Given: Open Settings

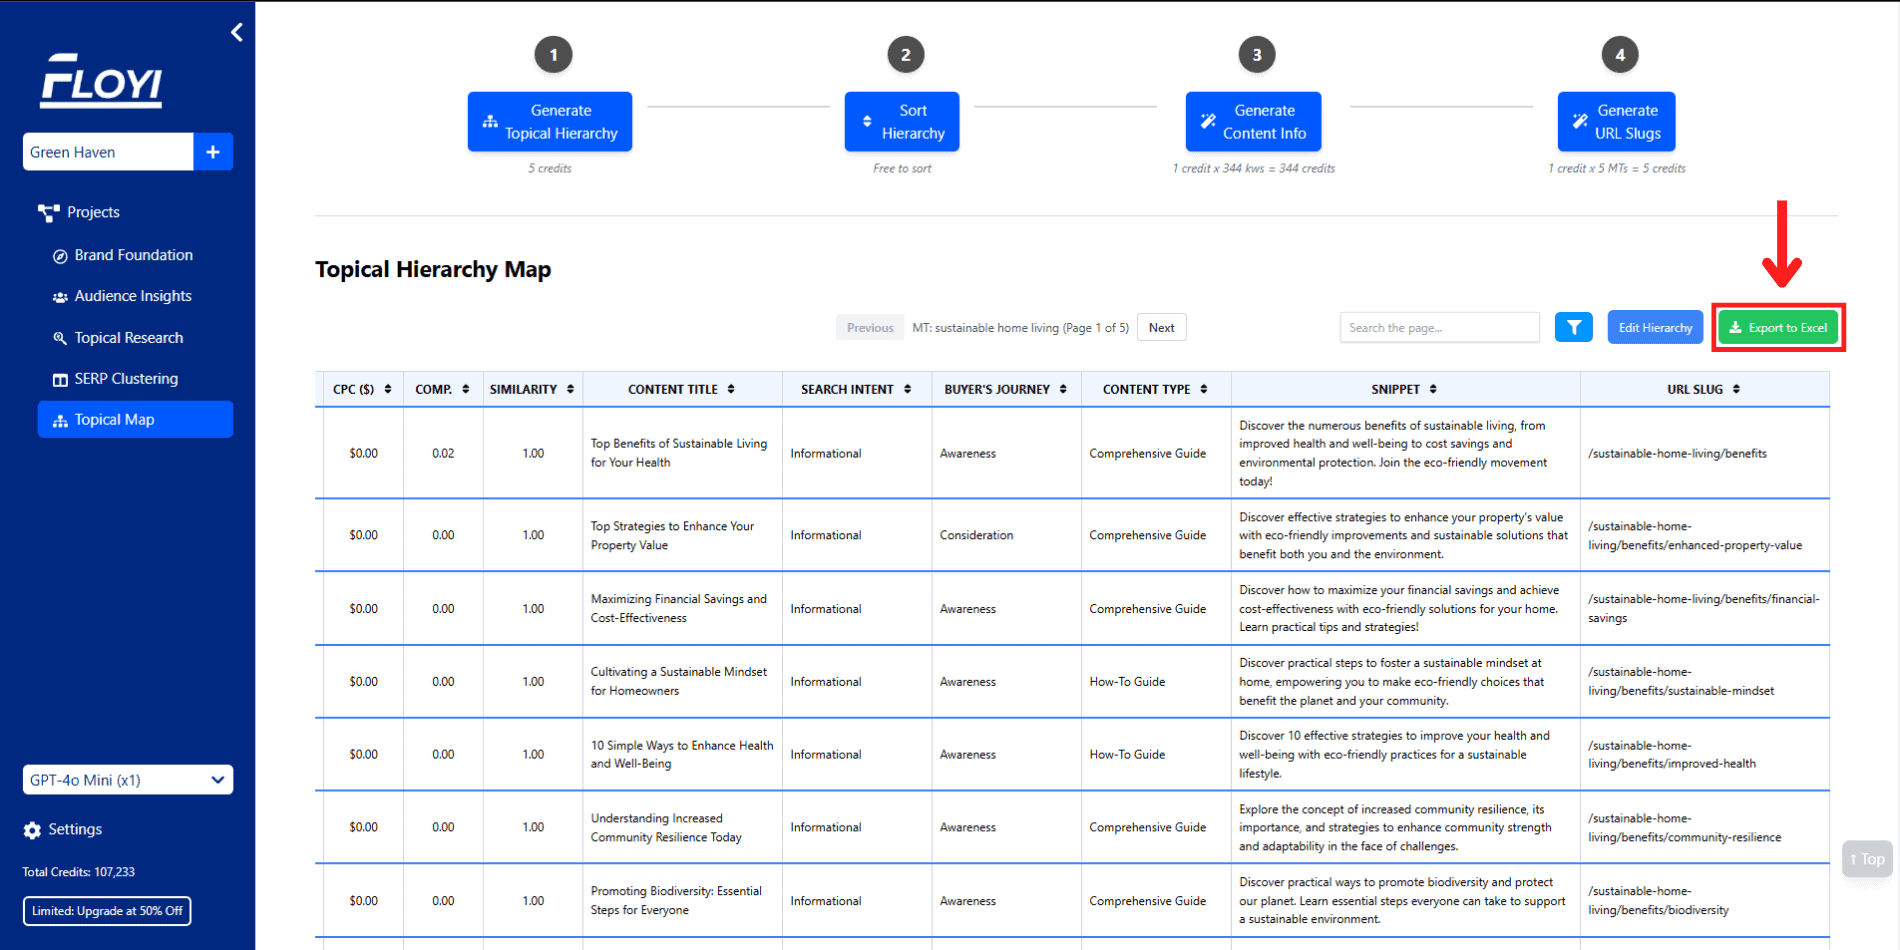Looking at the screenshot, I should click(75, 829).
